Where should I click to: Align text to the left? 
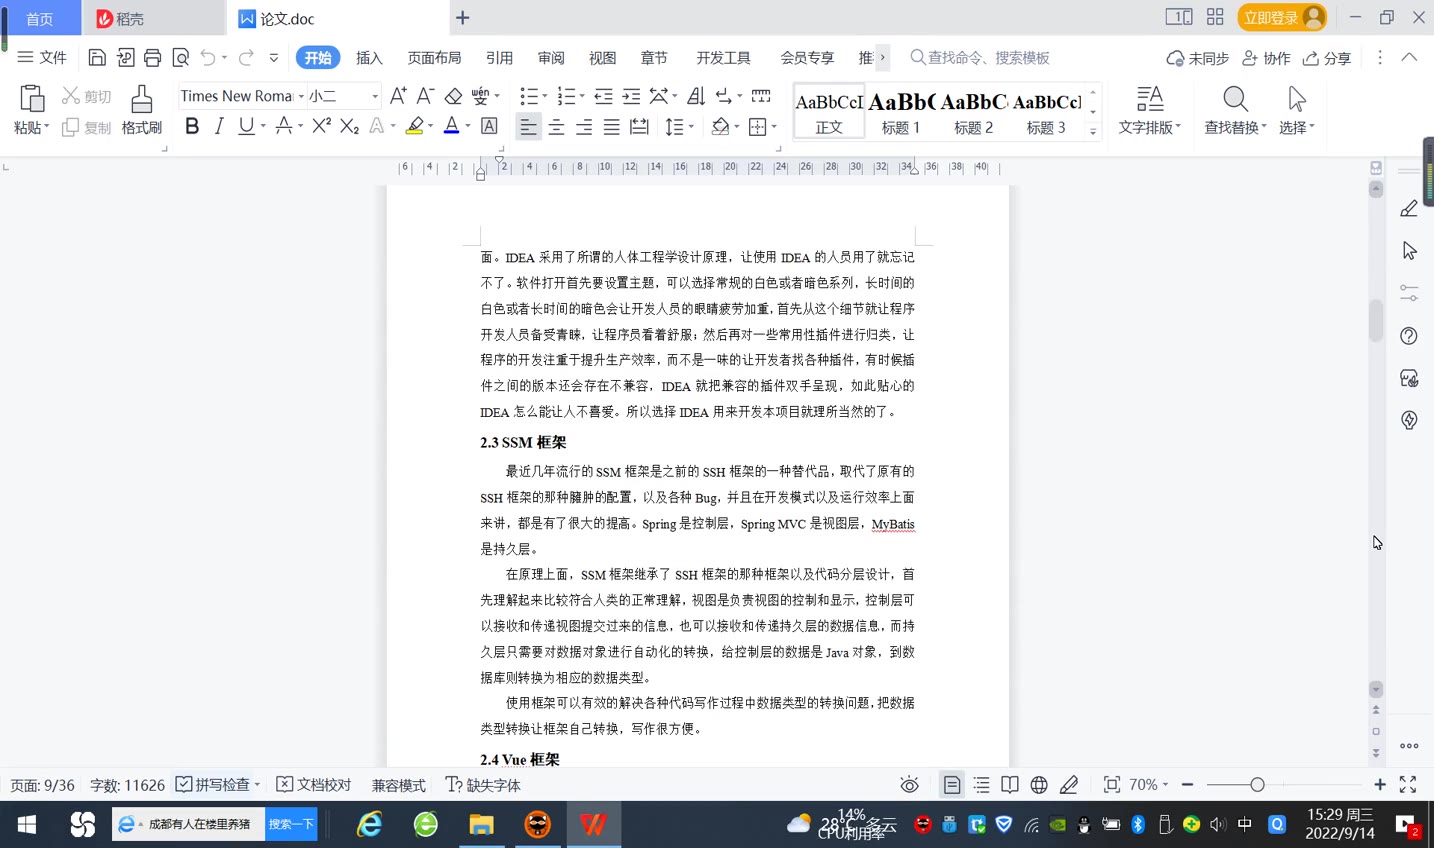click(528, 126)
